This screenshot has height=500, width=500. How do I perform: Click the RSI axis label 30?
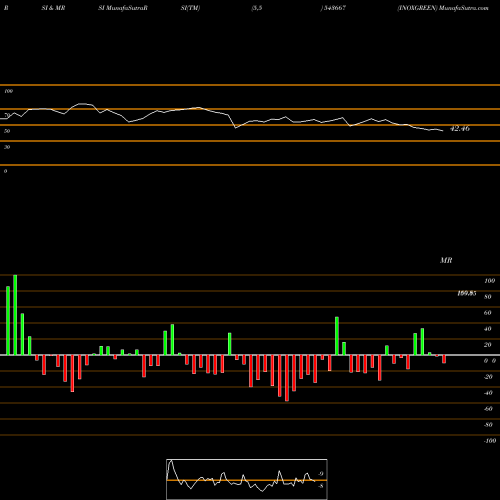7,147
